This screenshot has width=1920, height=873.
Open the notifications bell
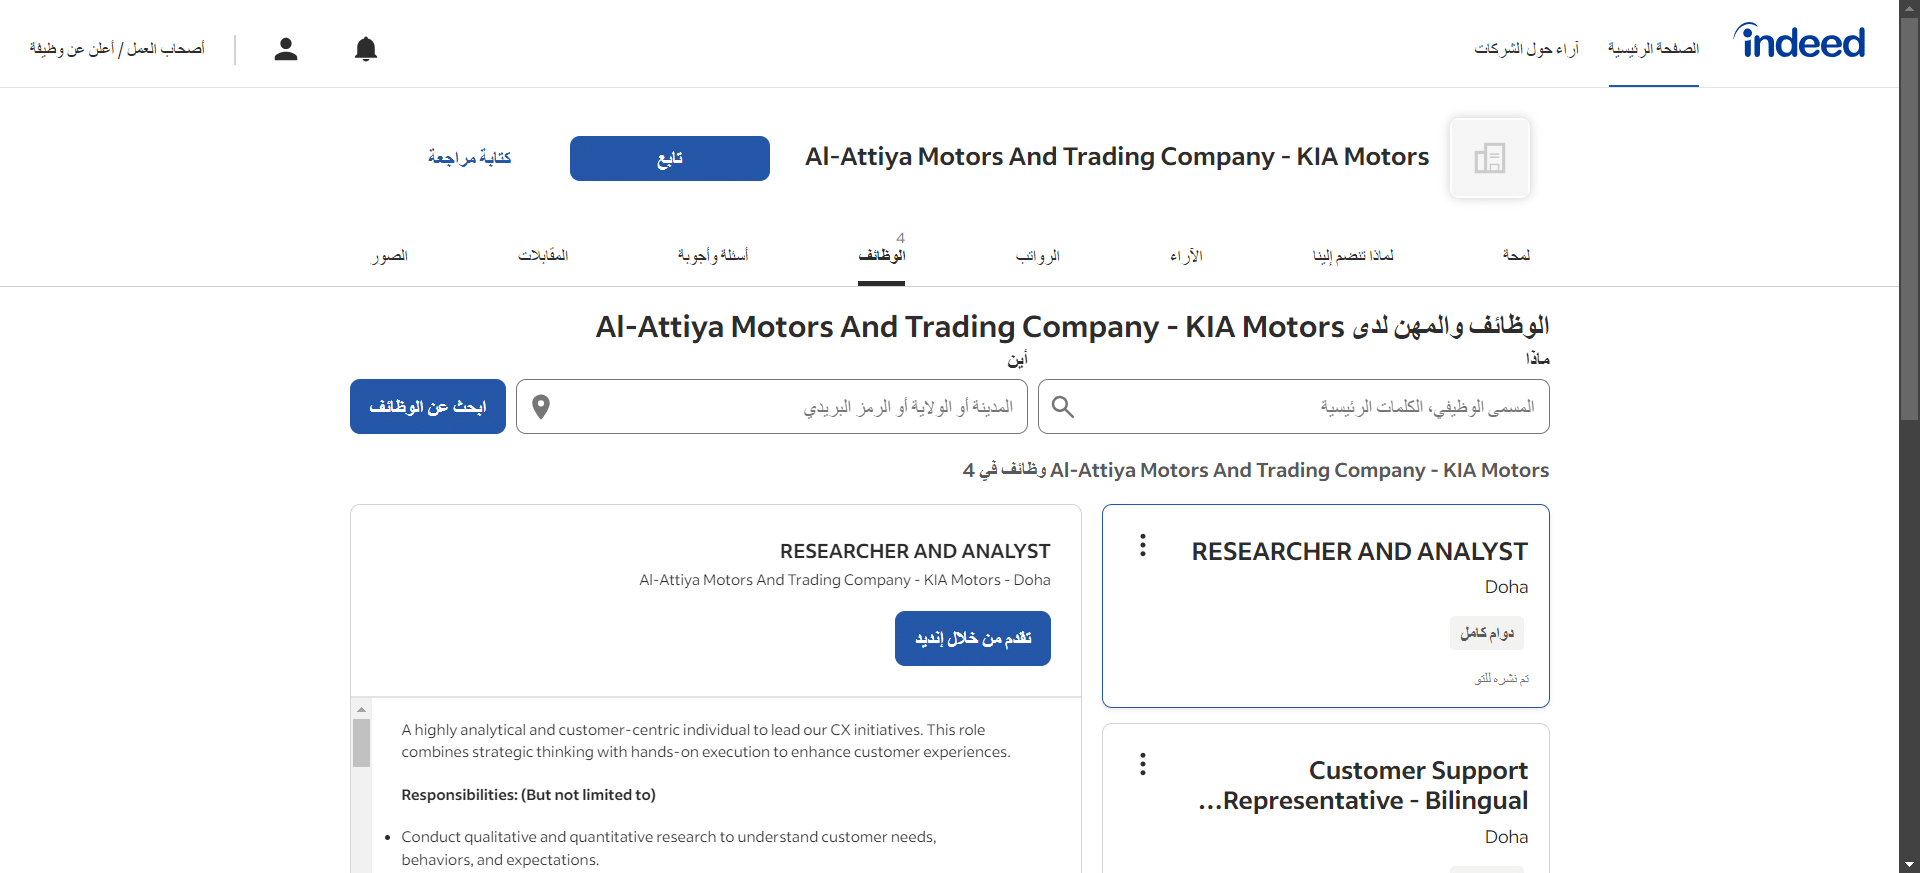click(366, 49)
